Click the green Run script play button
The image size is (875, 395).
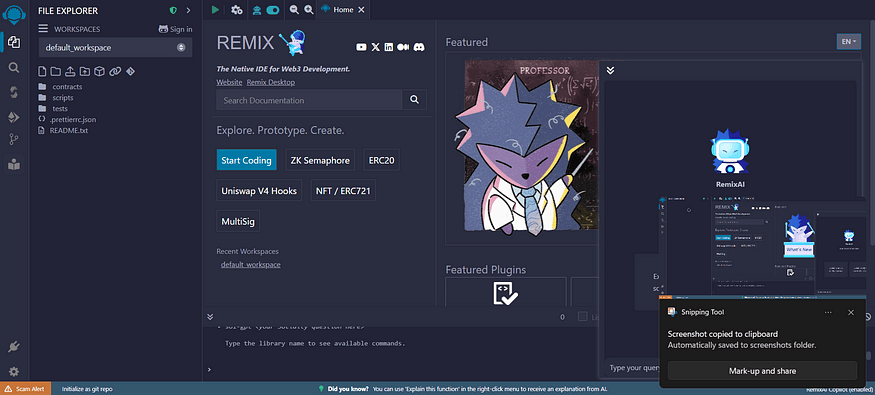coord(215,9)
